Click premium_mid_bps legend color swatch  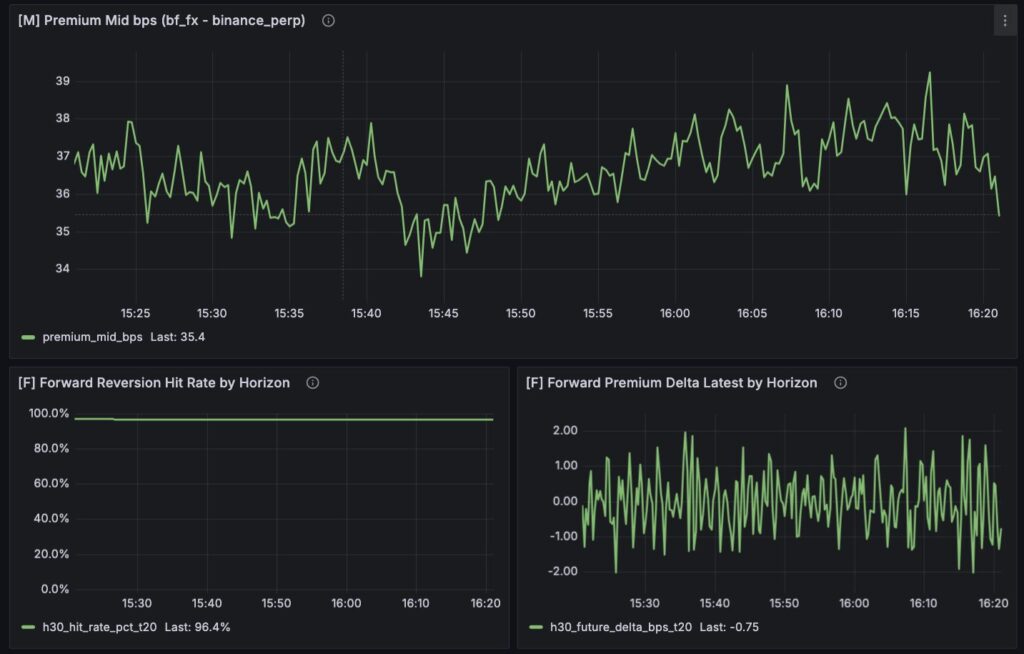pos(27,337)
